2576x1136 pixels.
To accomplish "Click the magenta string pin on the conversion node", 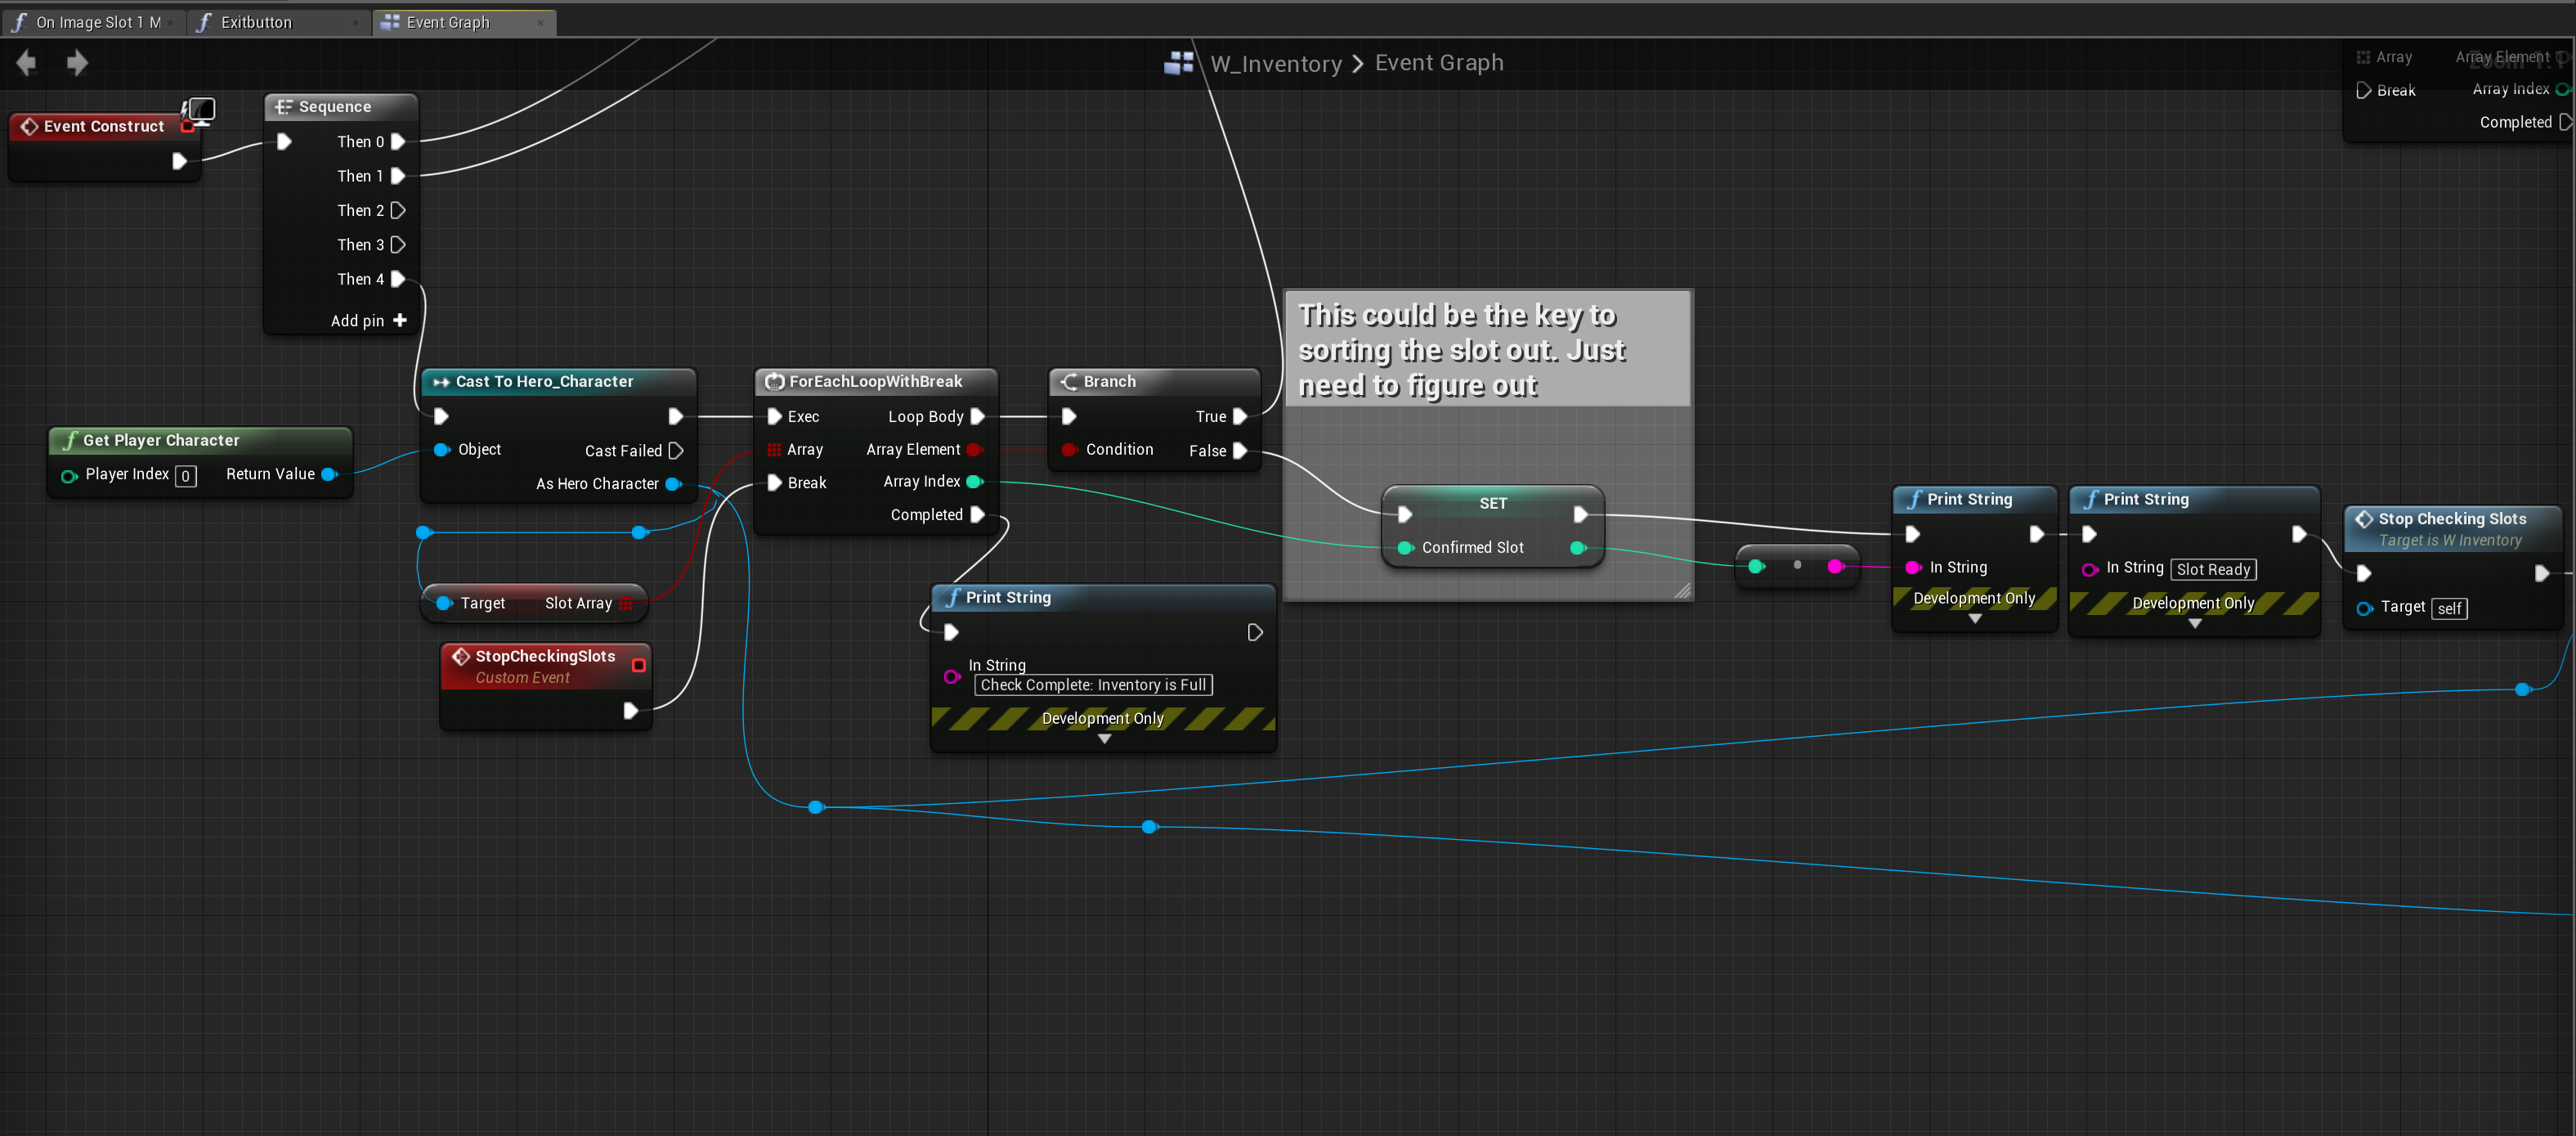I will click(1834, 567).
